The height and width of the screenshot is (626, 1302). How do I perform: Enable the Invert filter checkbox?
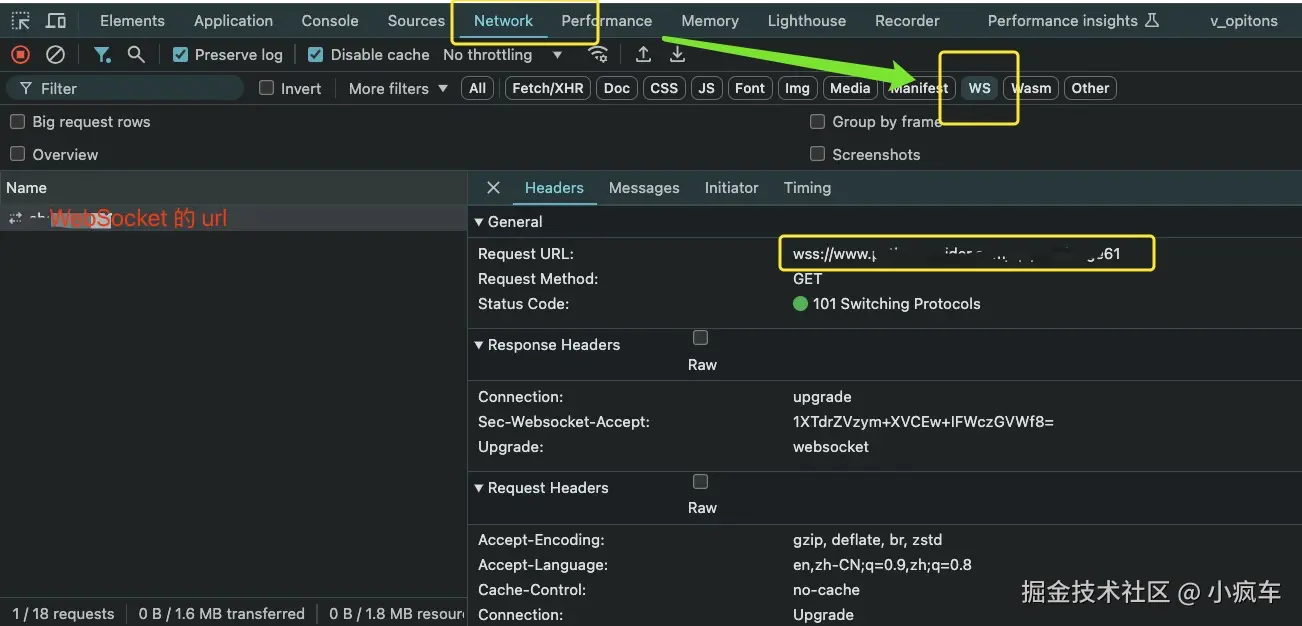click(x=267, y=88)
